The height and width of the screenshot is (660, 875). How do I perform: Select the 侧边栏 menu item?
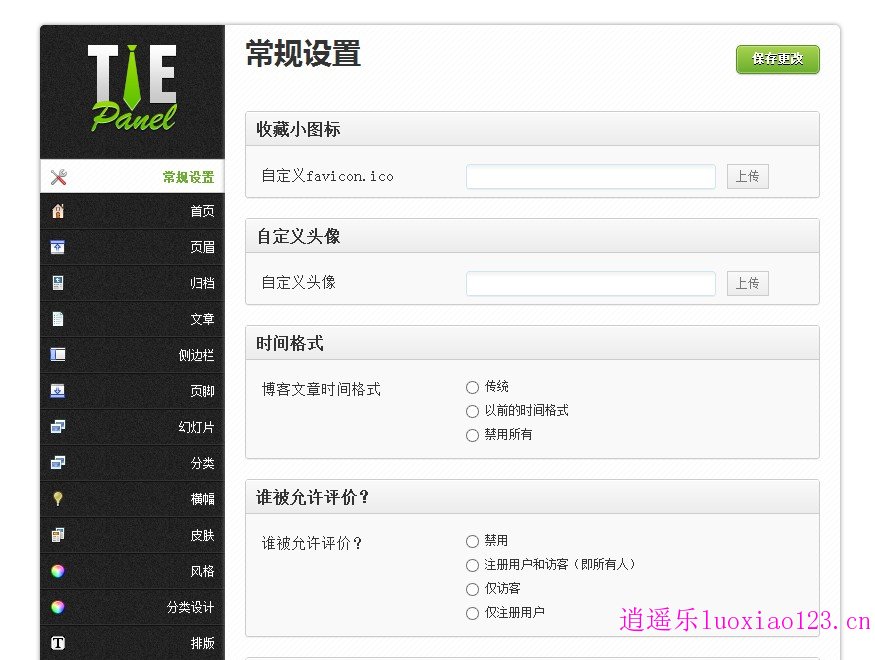click(x=132, y=355)
